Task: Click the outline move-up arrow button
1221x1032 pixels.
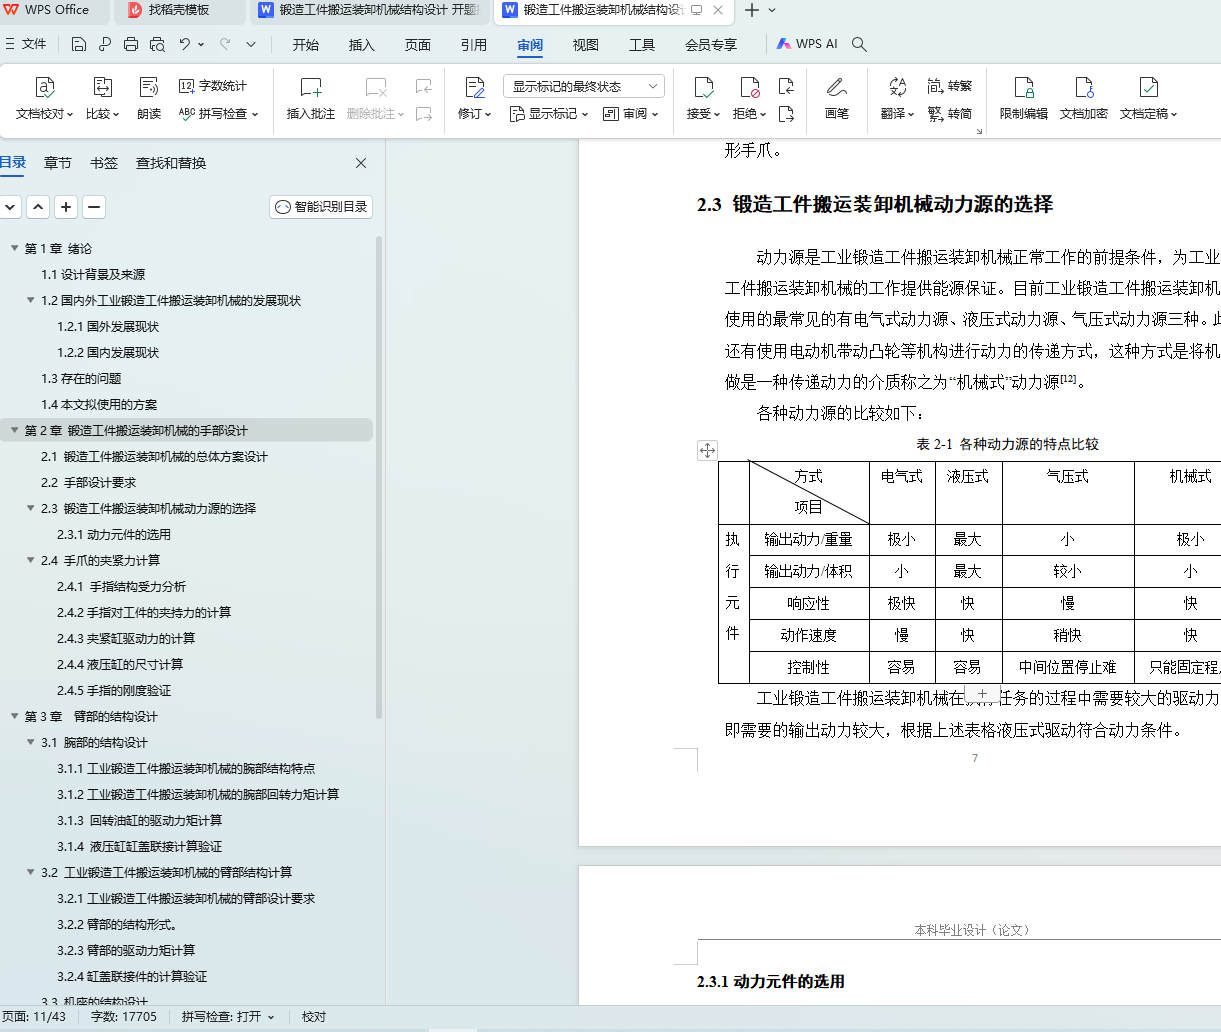Action: click(38, 207)
